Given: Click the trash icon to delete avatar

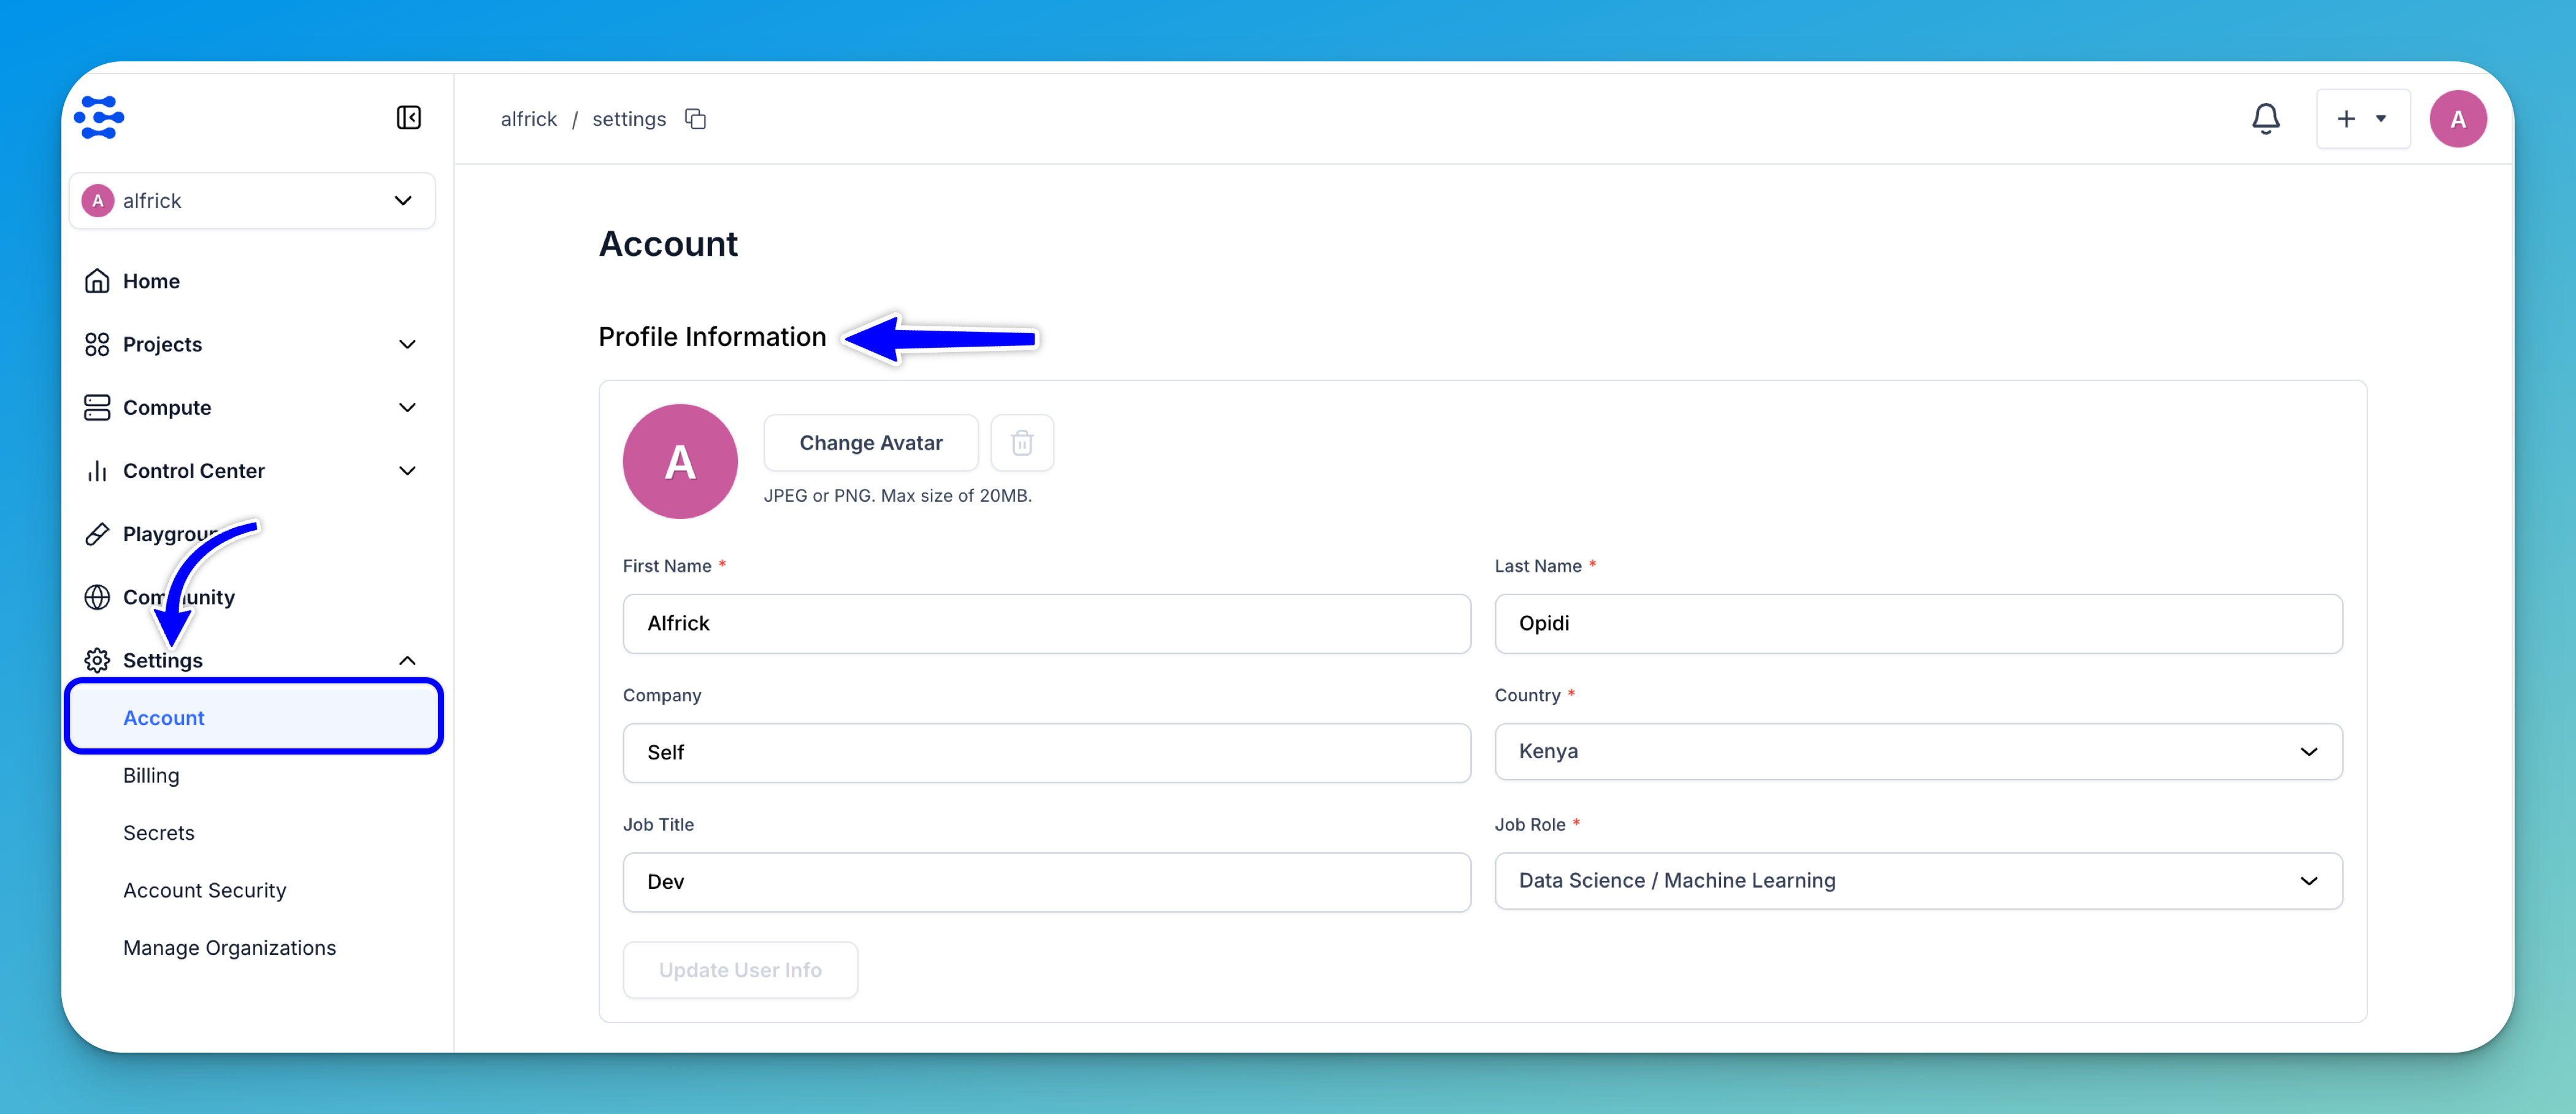Looking at the screenshot, I should (x=1021, y=443).
